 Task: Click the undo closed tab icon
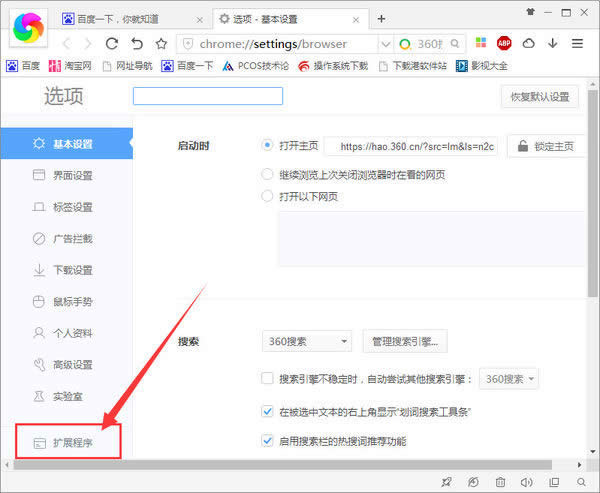(137, 44)
